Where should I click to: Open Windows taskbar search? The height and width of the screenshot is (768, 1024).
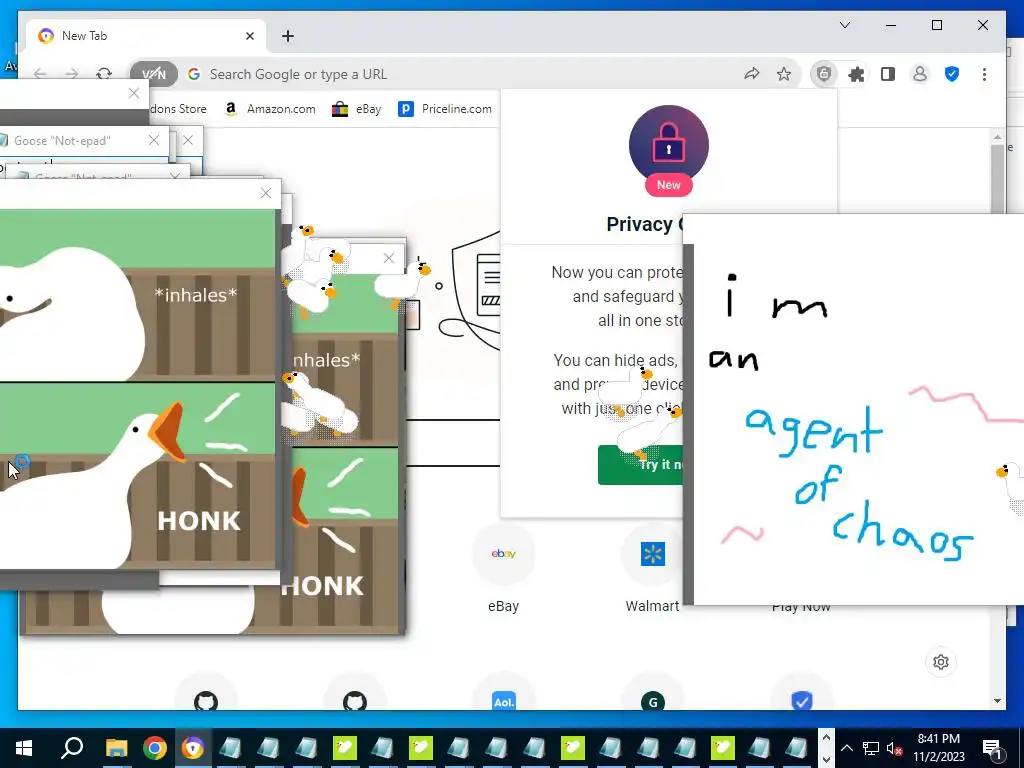(x=72, y=748)
